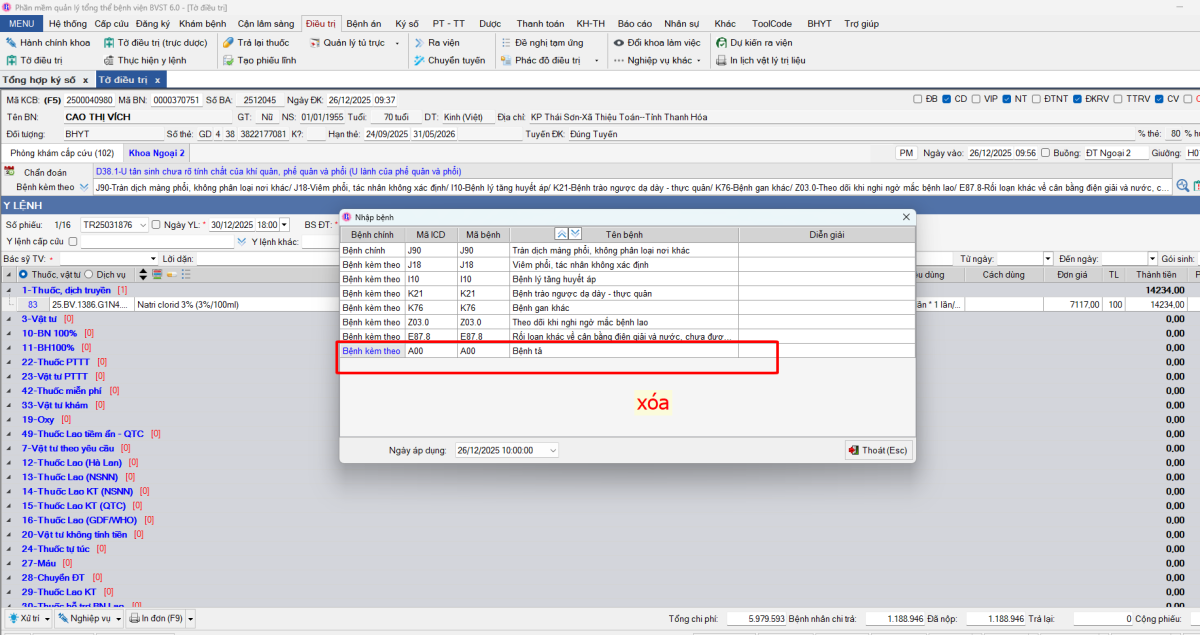This screenshot has width=1200, height=635.
Task: Click Đổi khoa làm việc eye icon
Action: [x=619, y=43]
